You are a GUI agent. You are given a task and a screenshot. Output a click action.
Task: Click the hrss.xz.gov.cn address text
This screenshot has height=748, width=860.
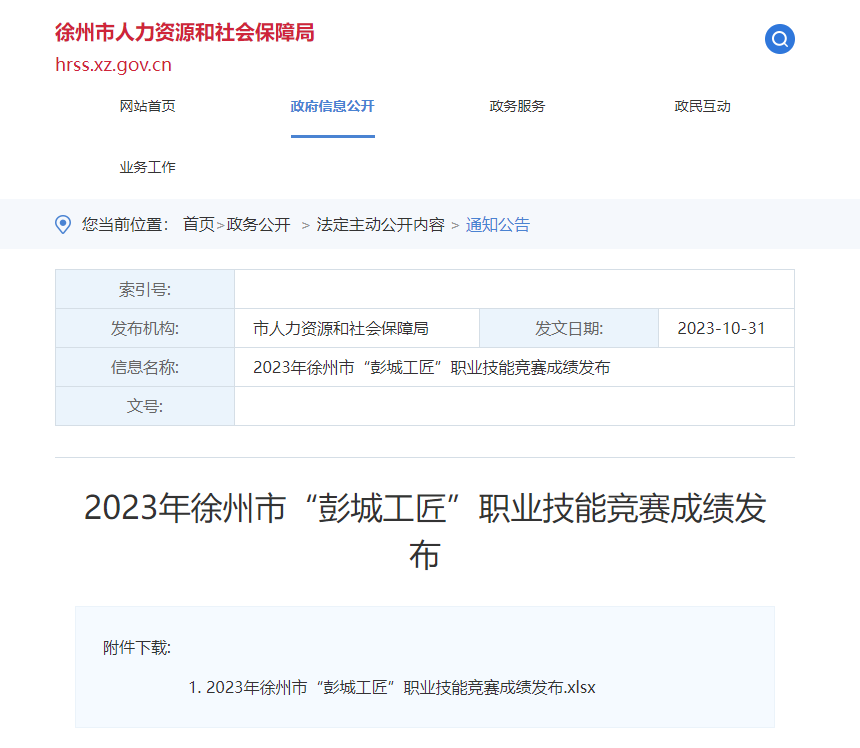(x=114, y=65)
